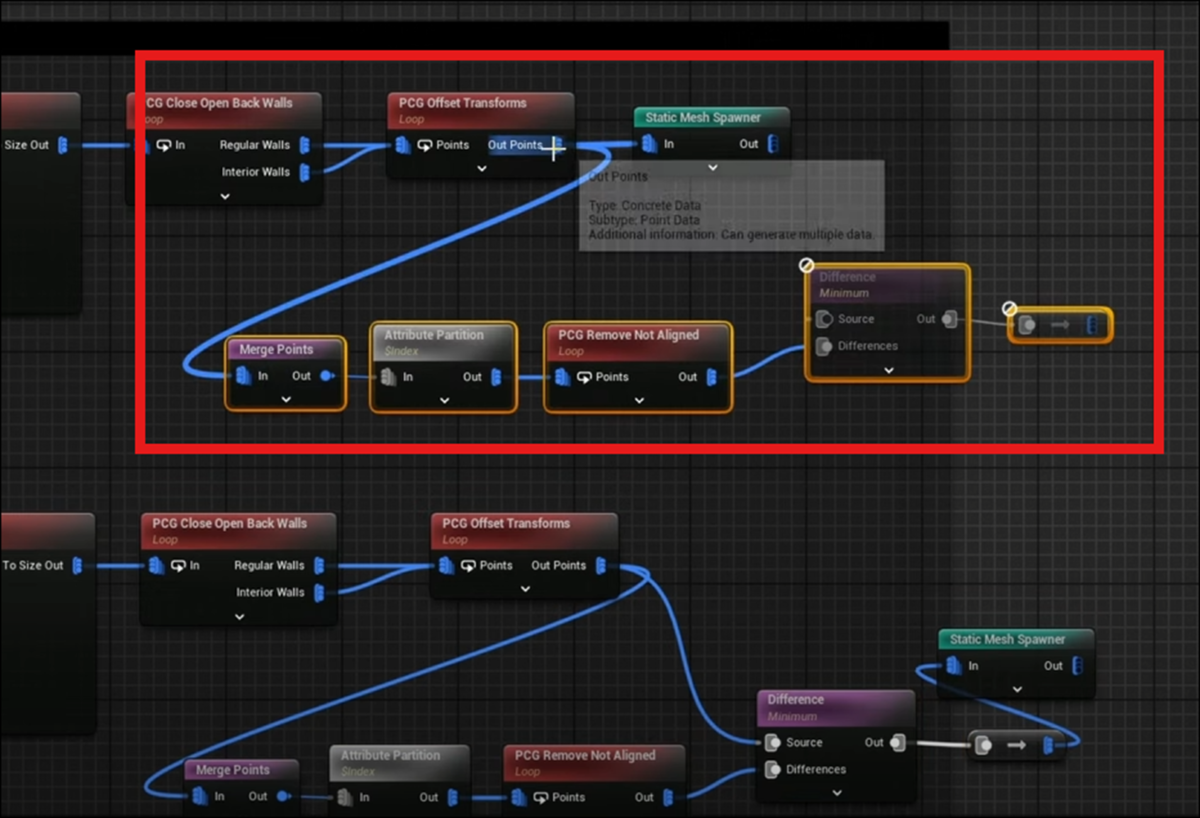This screenshot has width=1200, height=818.
Task: Select orange-outlined Attribute Partition node title
Action: click(434, 334)
